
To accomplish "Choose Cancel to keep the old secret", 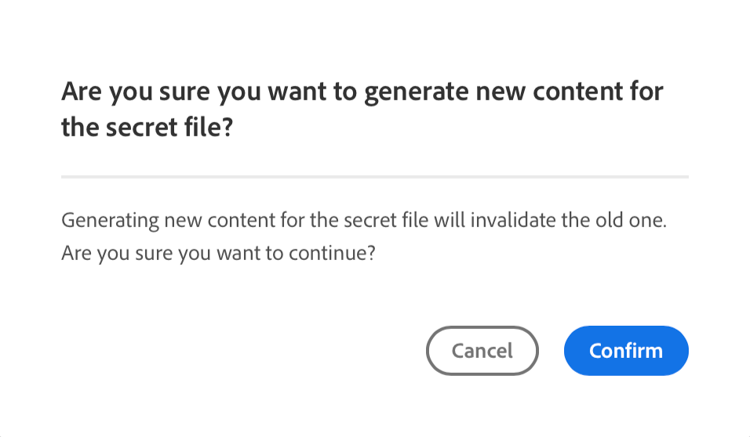I will pos(482,351).
